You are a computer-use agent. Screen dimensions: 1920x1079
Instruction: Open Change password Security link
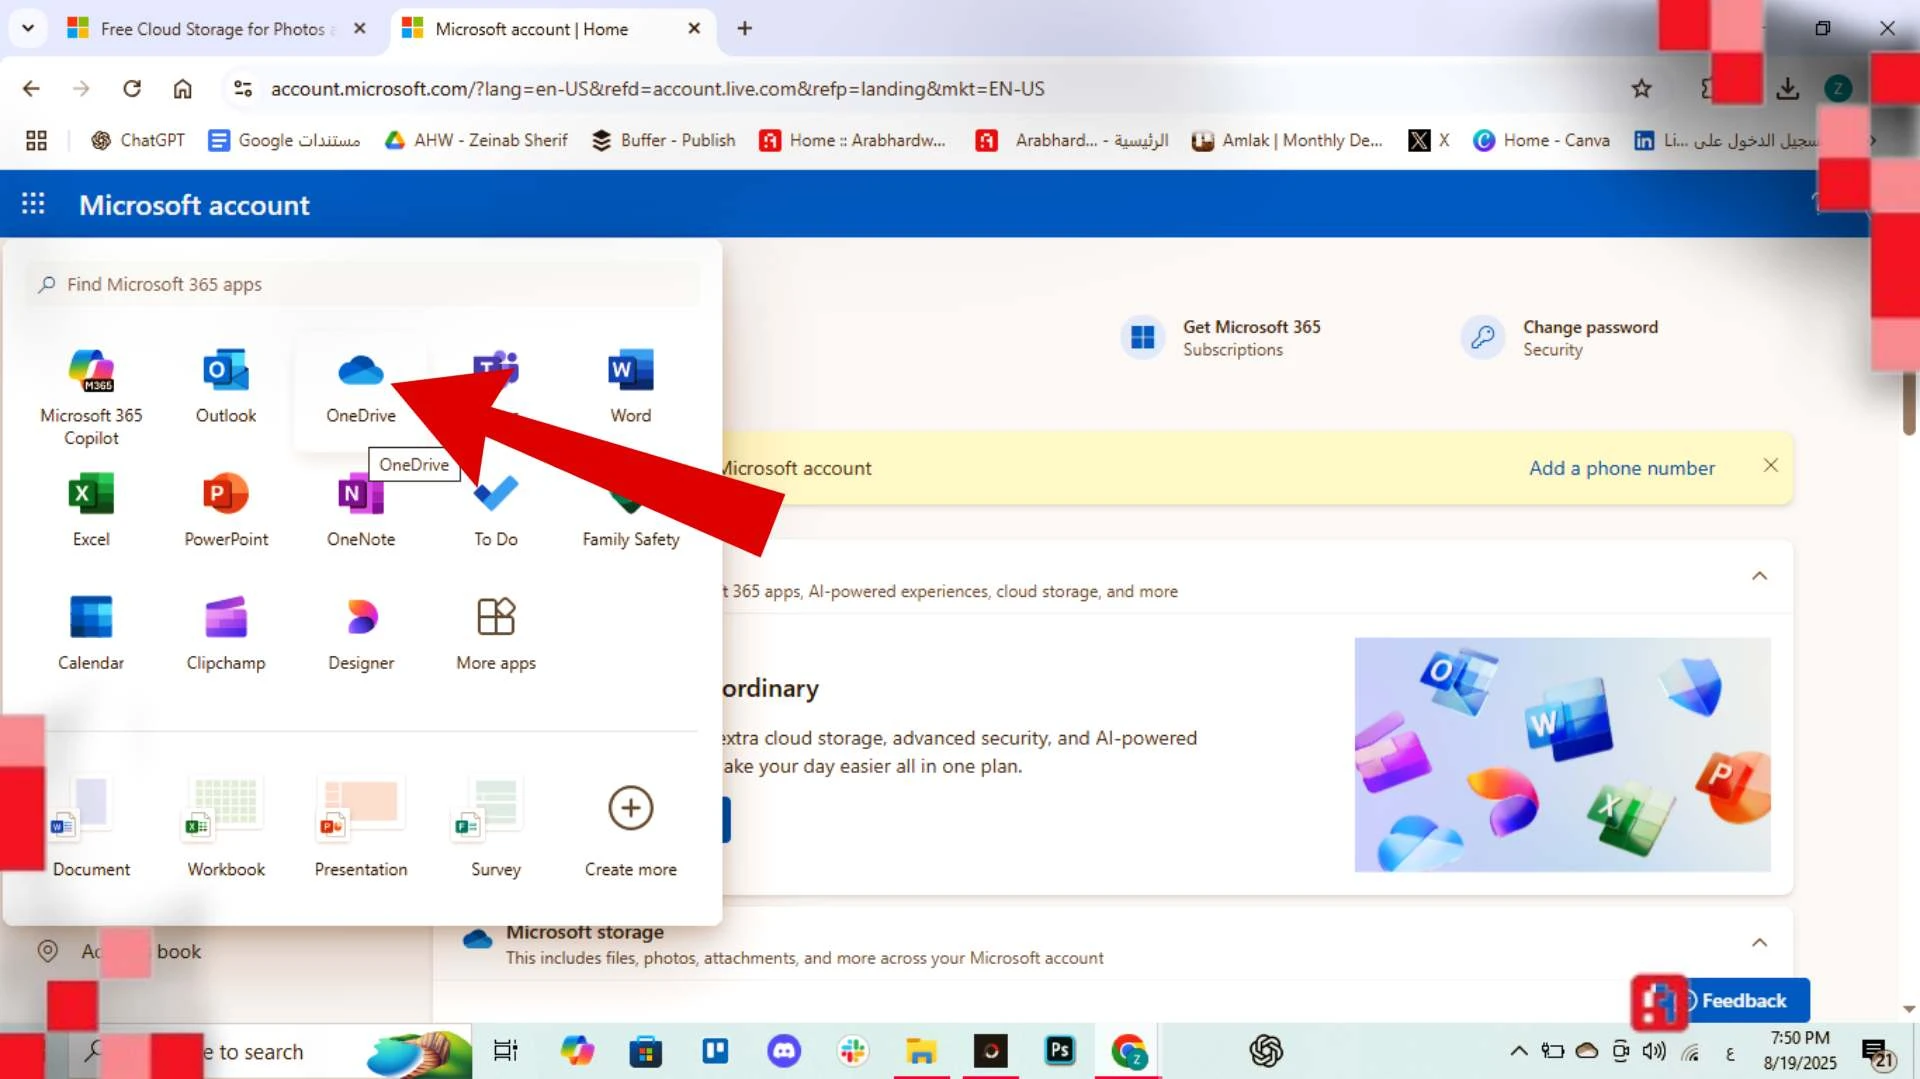[1560, 338]
